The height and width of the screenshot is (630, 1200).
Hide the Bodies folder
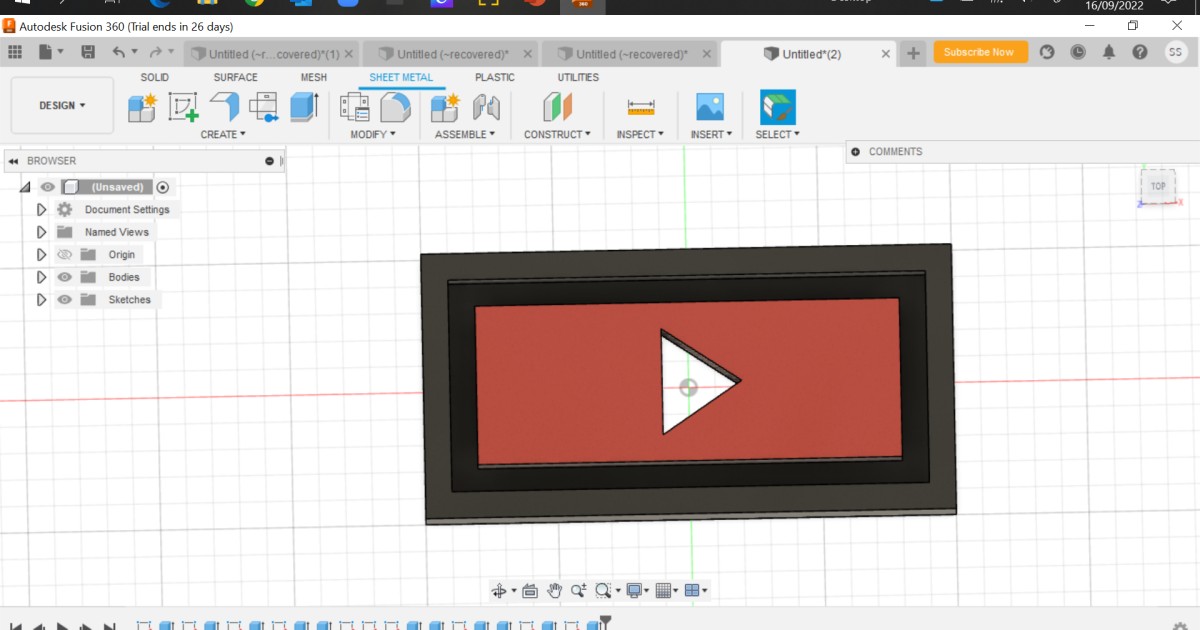[65, 277]
